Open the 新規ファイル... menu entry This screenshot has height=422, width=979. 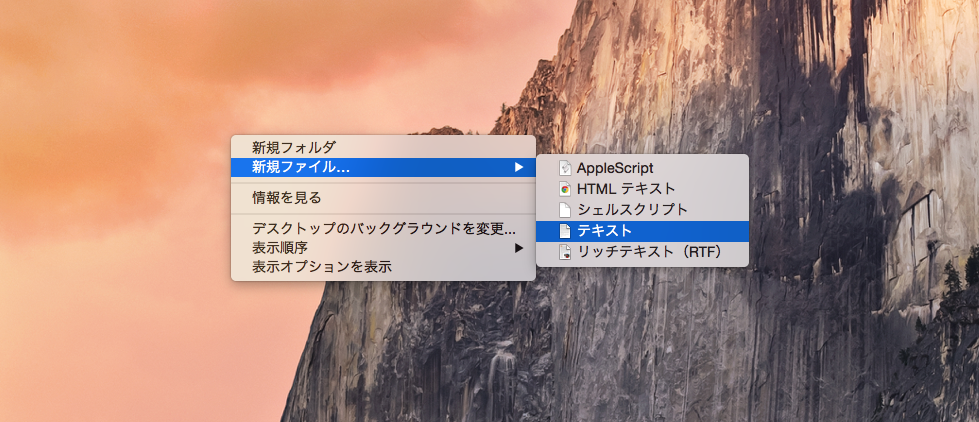383,167
